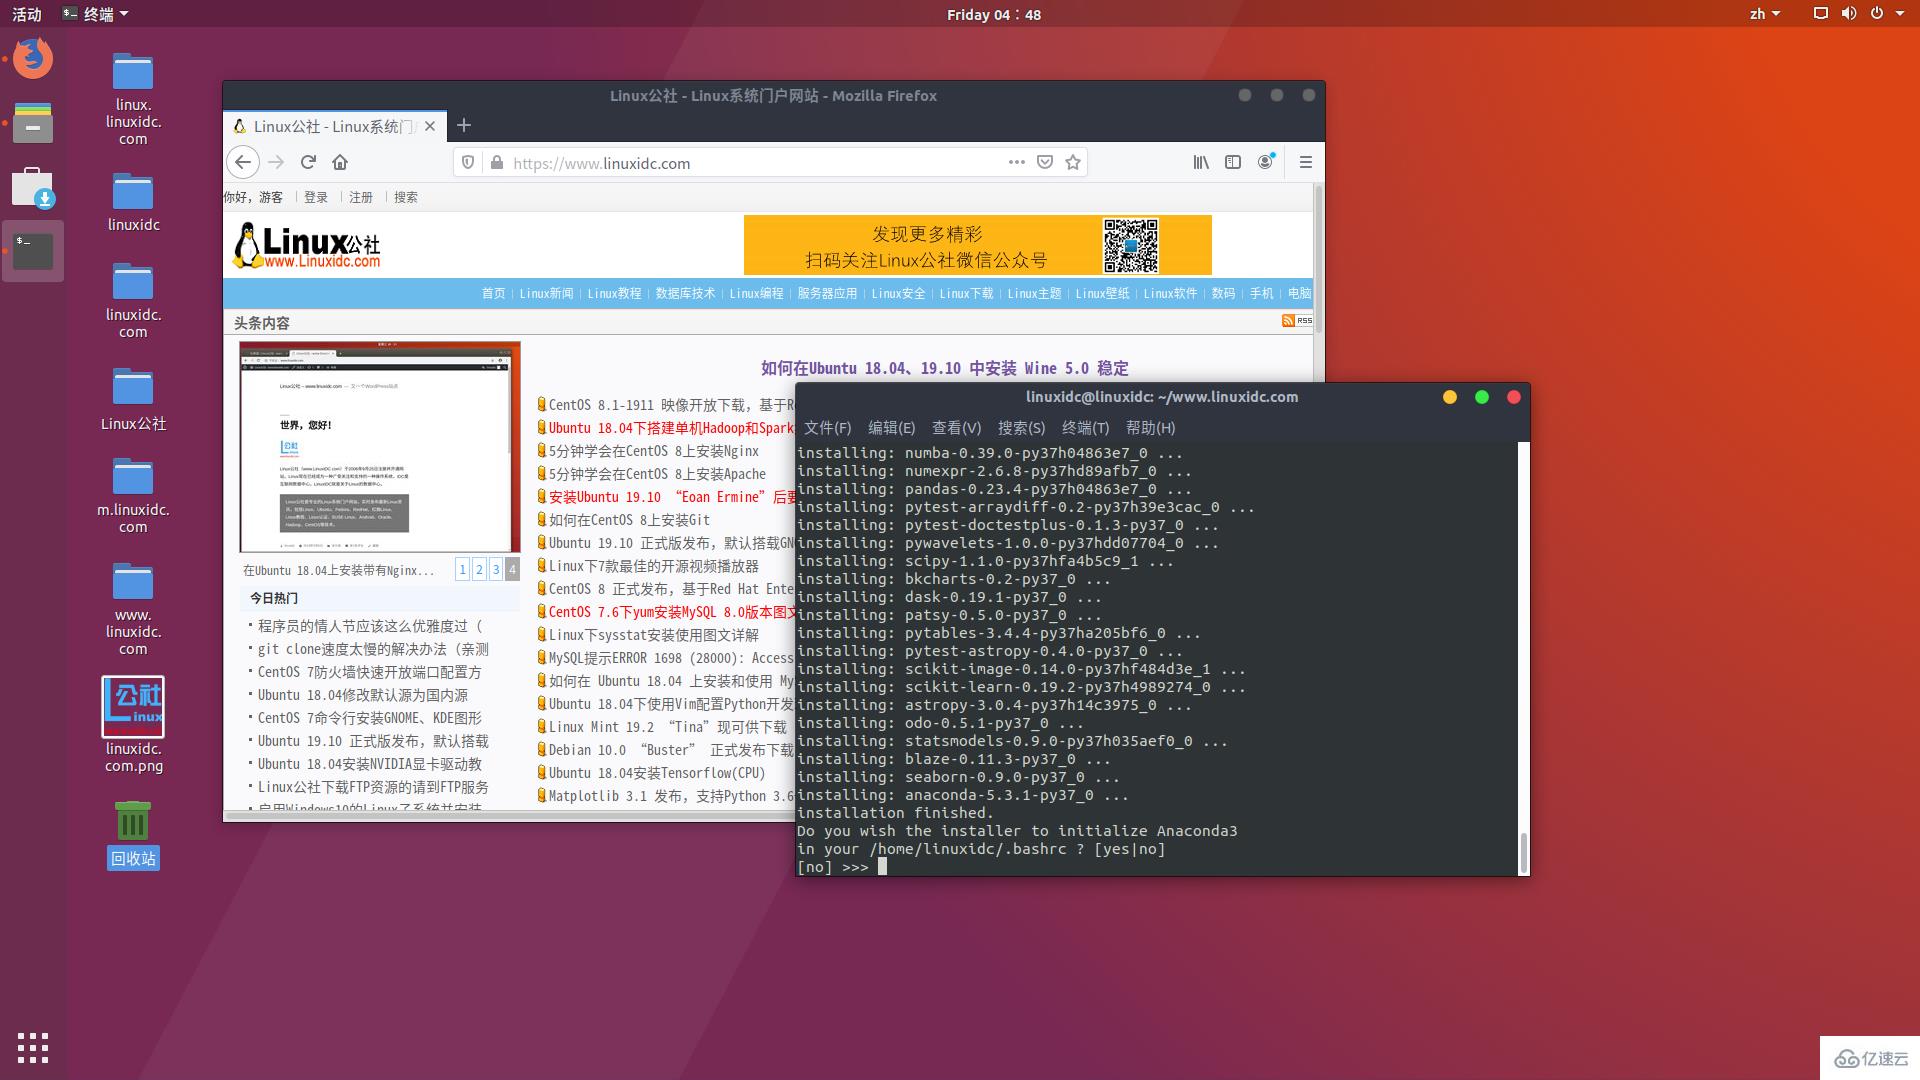Viewport: 1920px width, 1080px height.
Task: Reload the current Firefox page
Action: click(308, 162)
